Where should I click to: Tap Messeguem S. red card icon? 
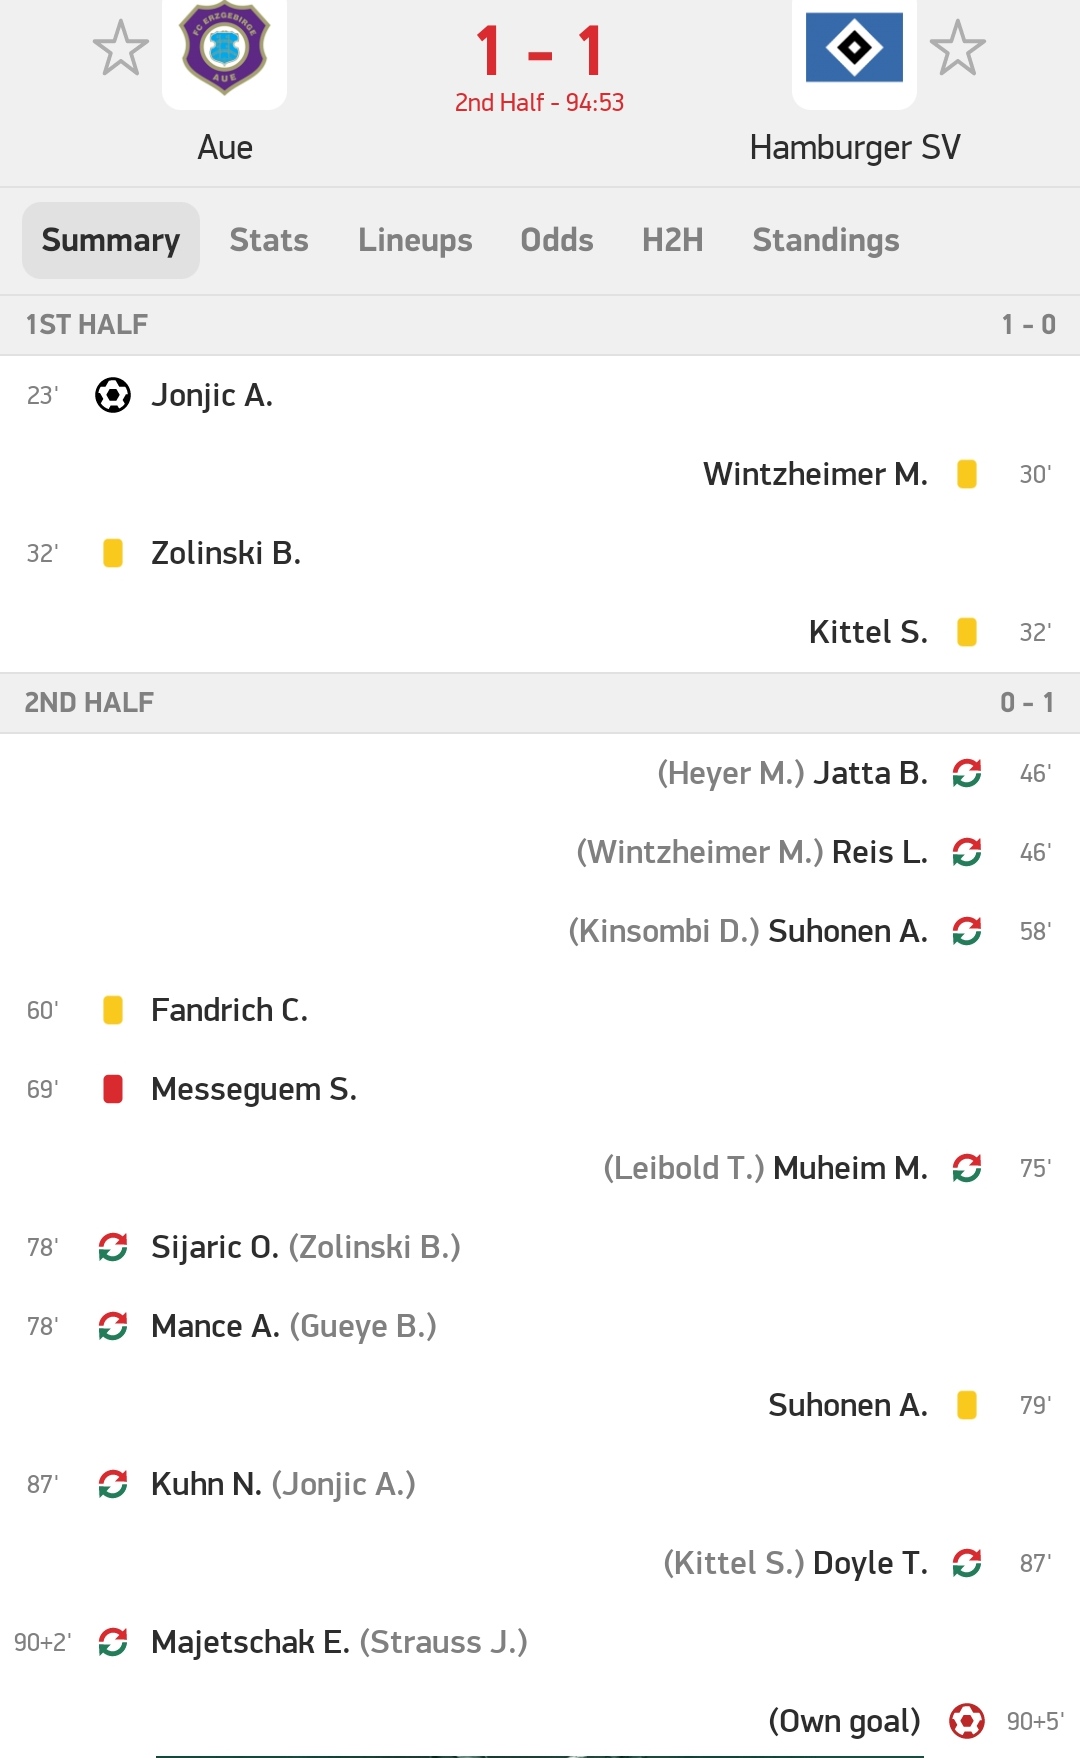pyautogui.click(x=113, y=1089)
